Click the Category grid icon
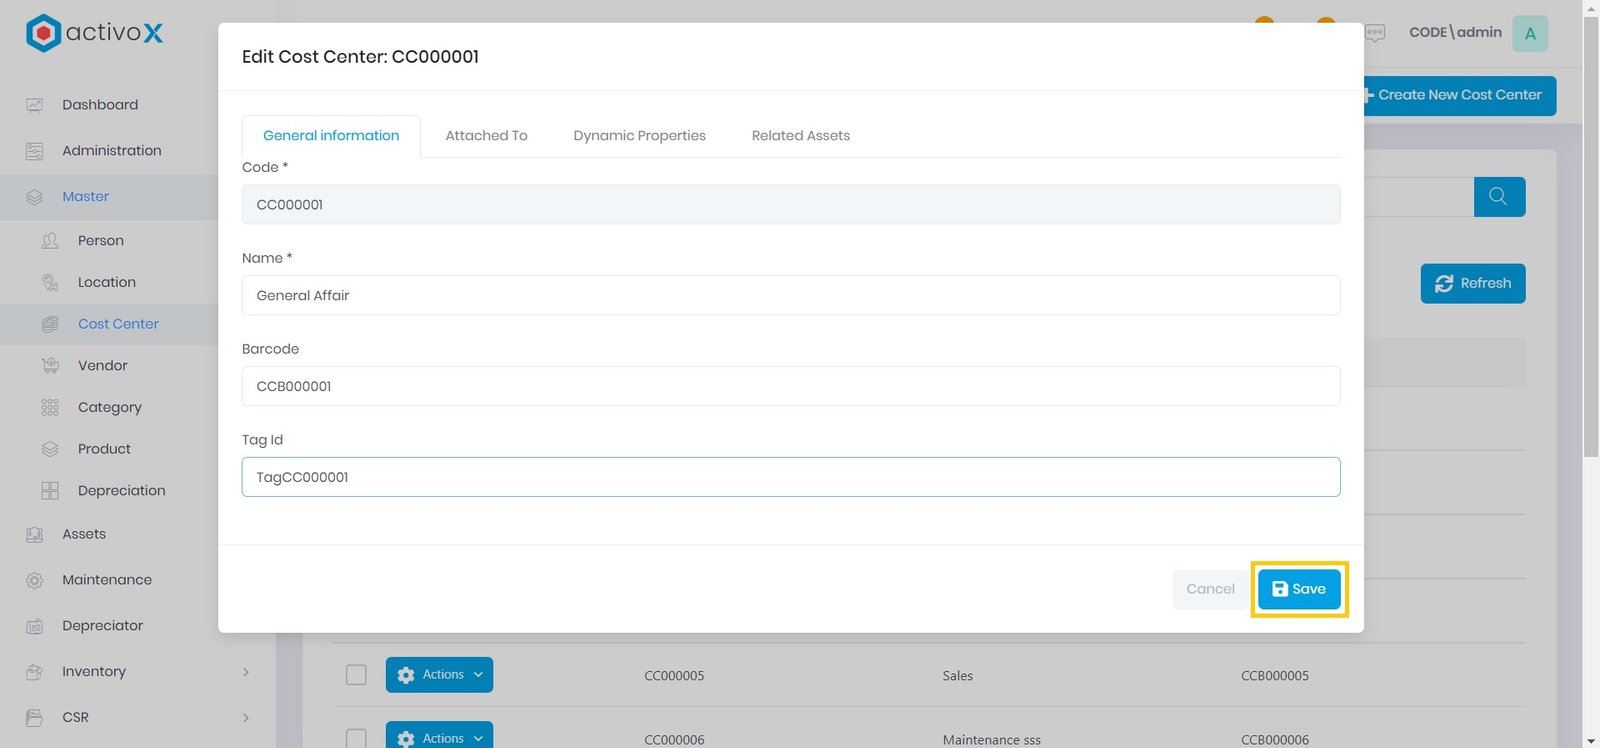Screen dimensions: 1600x748 point(50,408)
